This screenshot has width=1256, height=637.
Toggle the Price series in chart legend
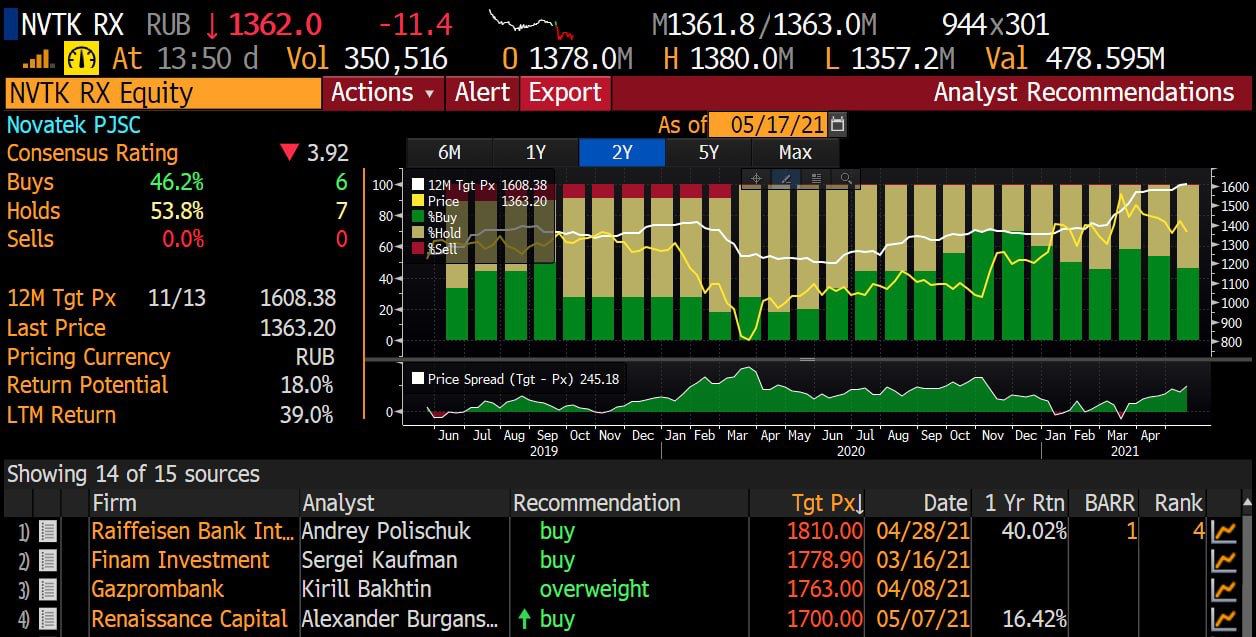(419, 201)
